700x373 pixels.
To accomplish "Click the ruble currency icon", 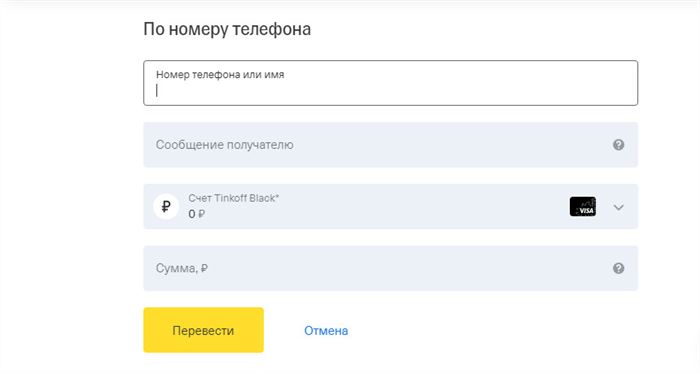I will click(x=166, y=207).
